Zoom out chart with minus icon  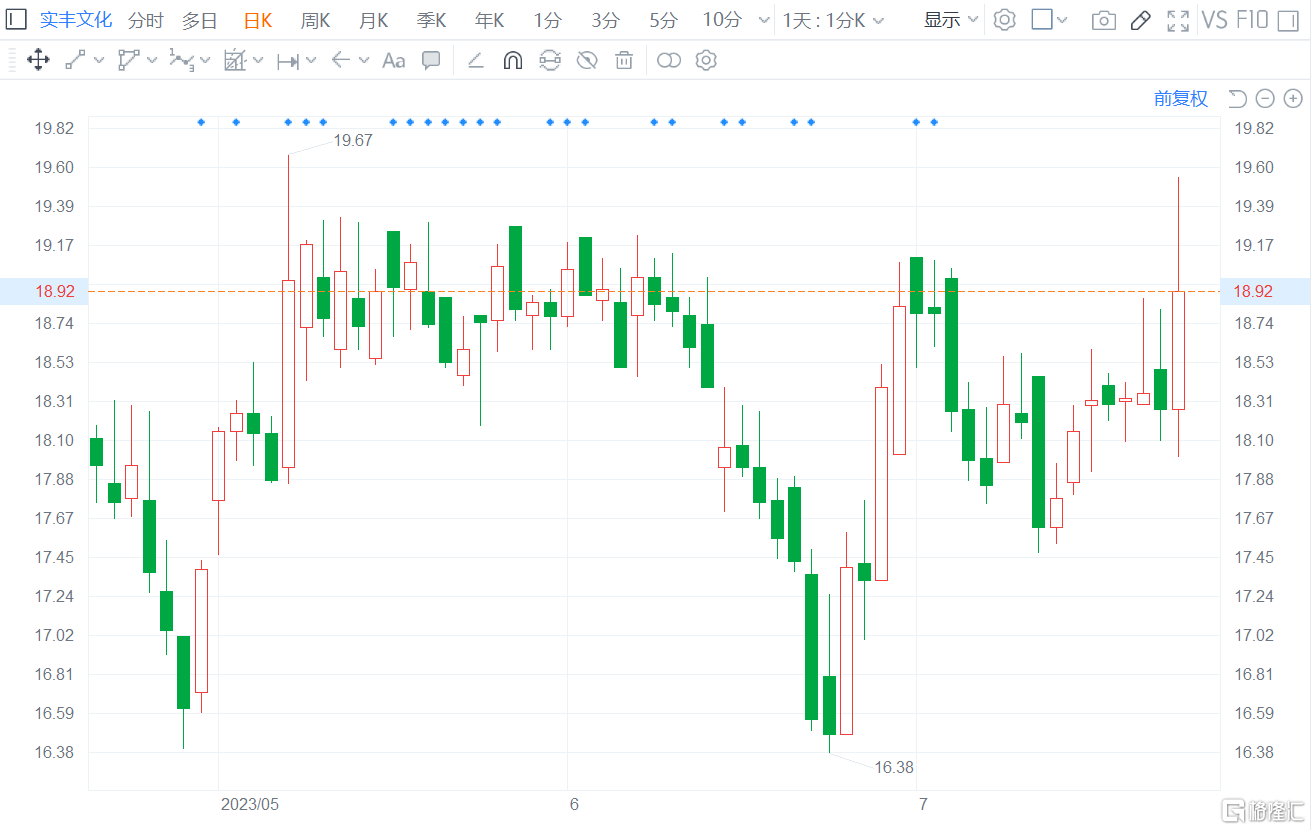(x=1265, y=98)
